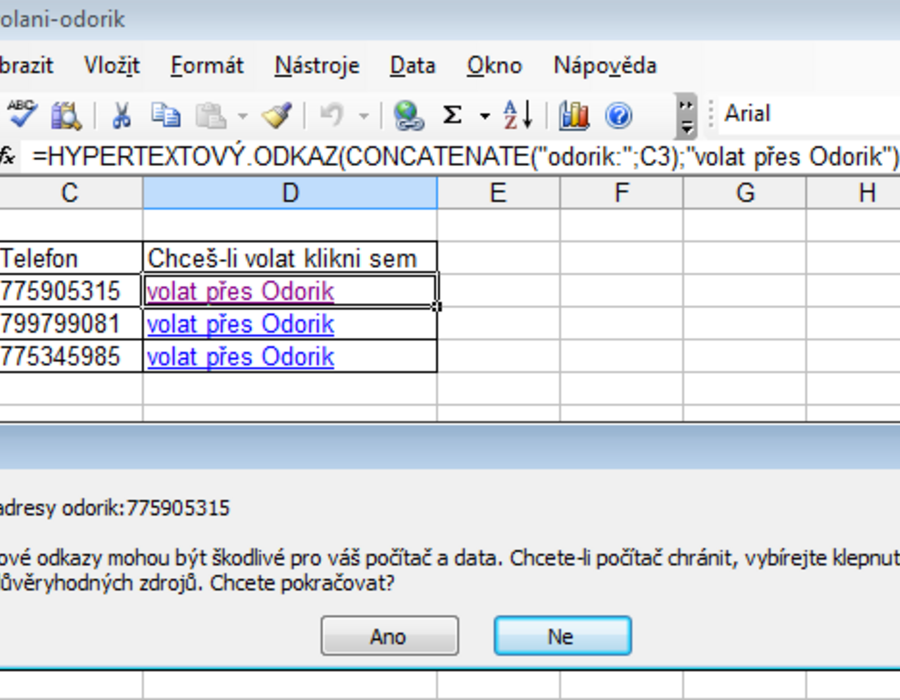Select column F header
Image resolution: width=900 pixels, height=700 pixels.
coord(622,193)
